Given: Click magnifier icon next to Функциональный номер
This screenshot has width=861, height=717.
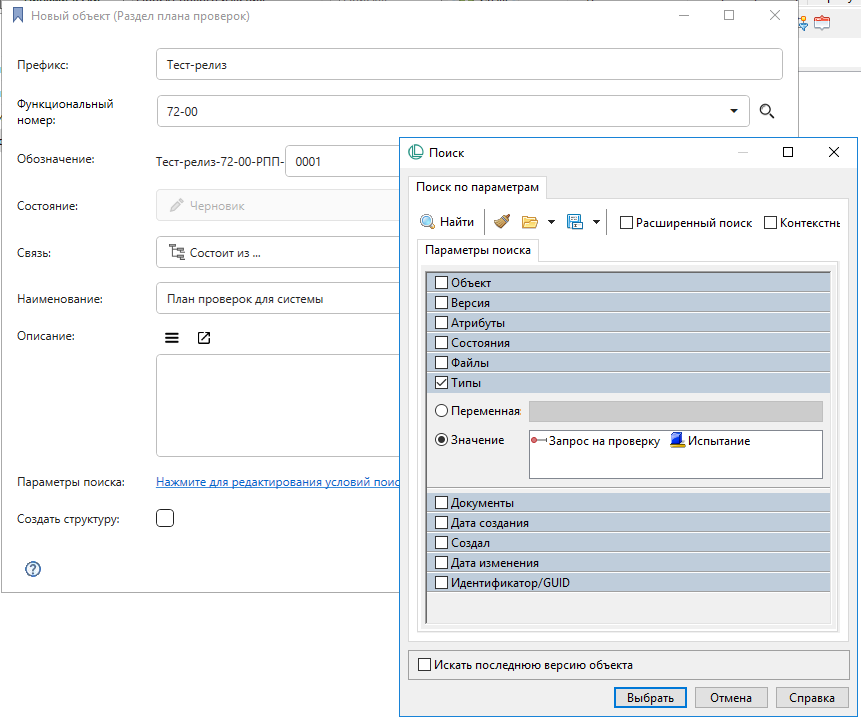Looking at the screenshot, I should pos(767,112).
